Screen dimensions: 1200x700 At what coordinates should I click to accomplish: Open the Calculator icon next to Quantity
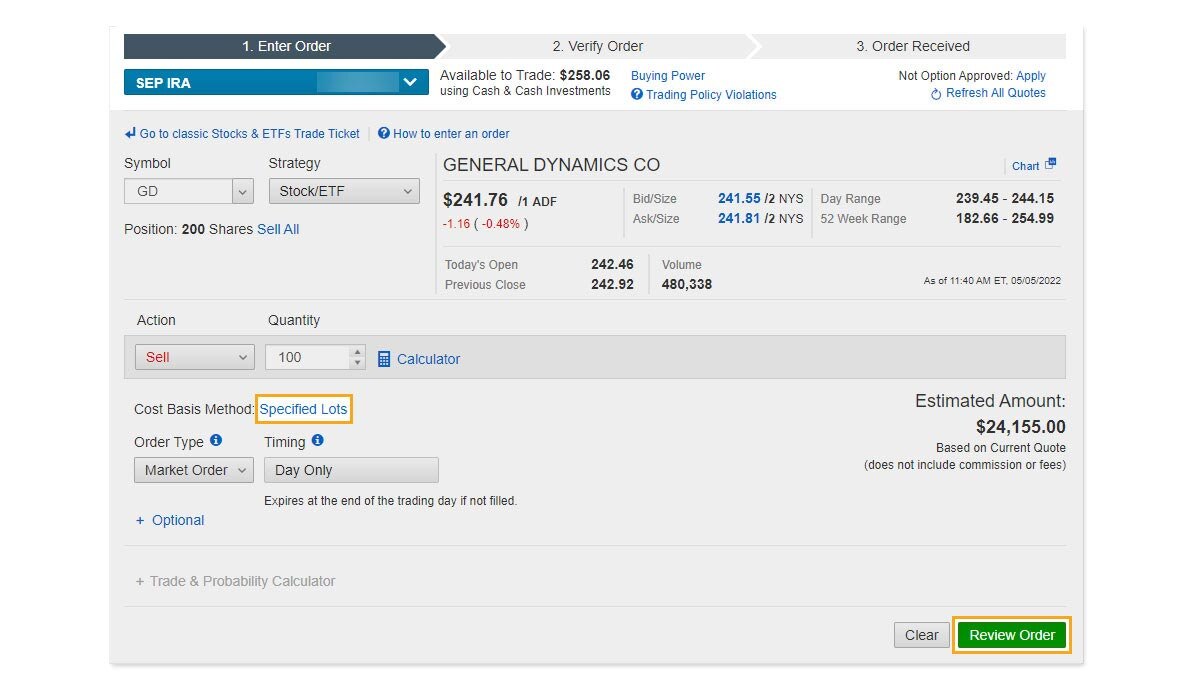click(x=384, y=358)
